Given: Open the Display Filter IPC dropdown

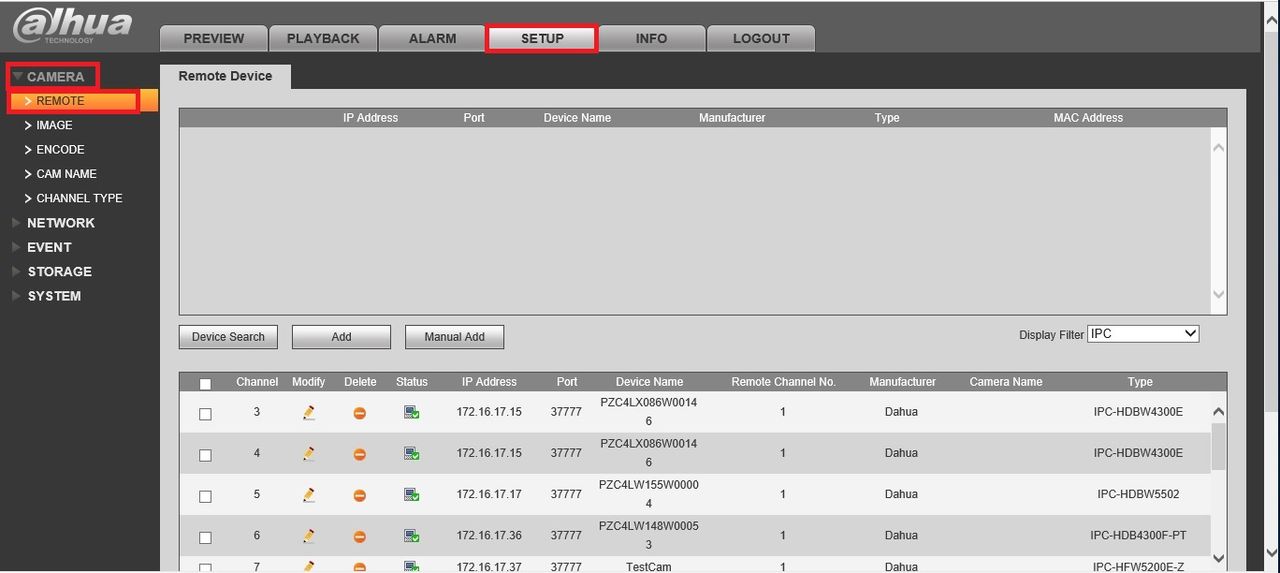Looking at the screenshot, I should tap(1143, 334).
